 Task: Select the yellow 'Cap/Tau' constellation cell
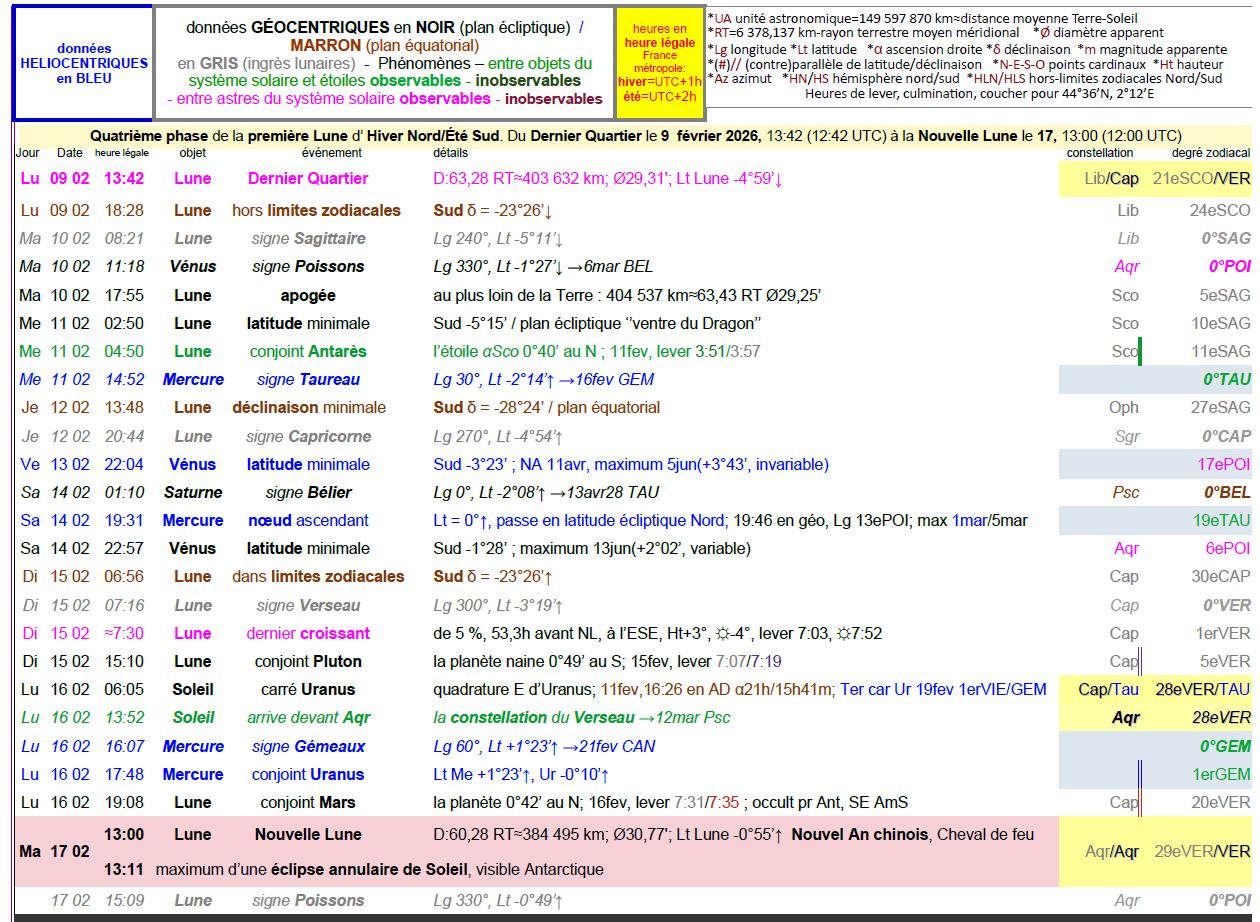click(x=1108, y=690)
